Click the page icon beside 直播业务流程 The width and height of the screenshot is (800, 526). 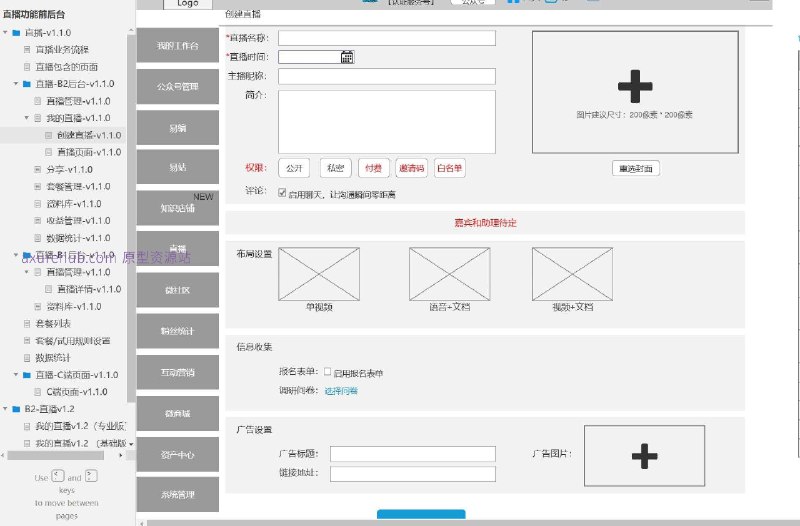[27, 49]
